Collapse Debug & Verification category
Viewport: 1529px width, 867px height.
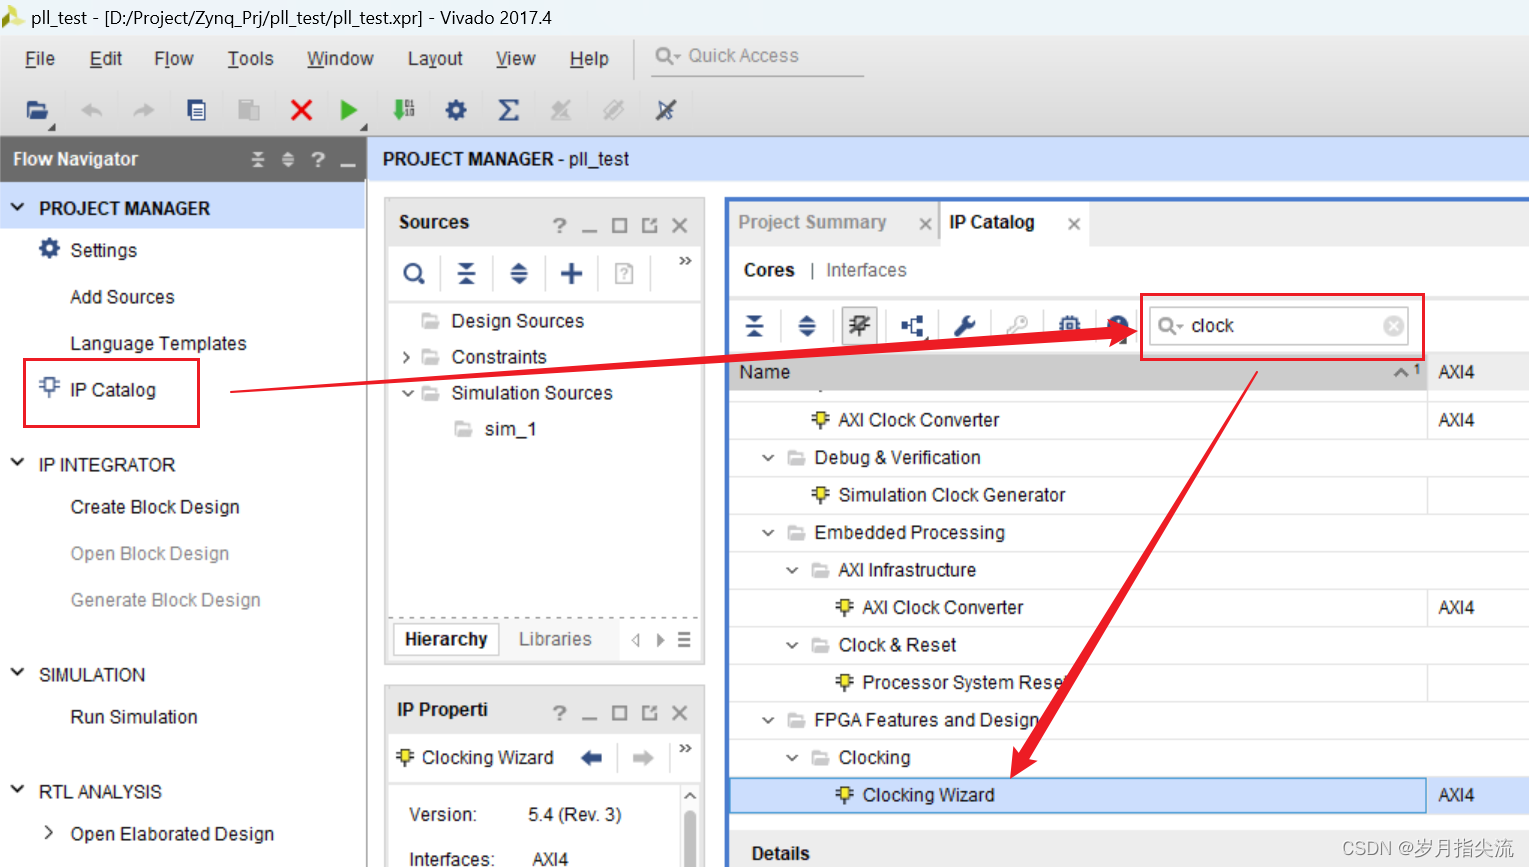(768, 457)
